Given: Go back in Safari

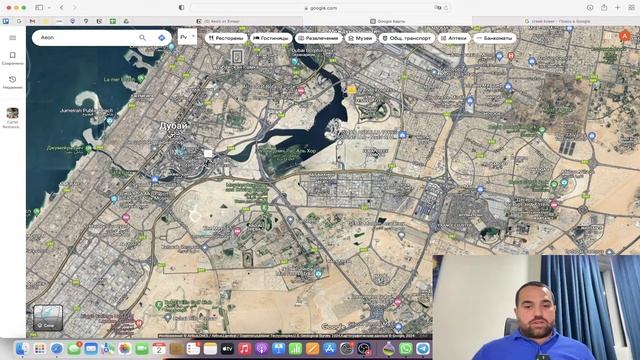Looking at the screenshot, I should [62, 7].
